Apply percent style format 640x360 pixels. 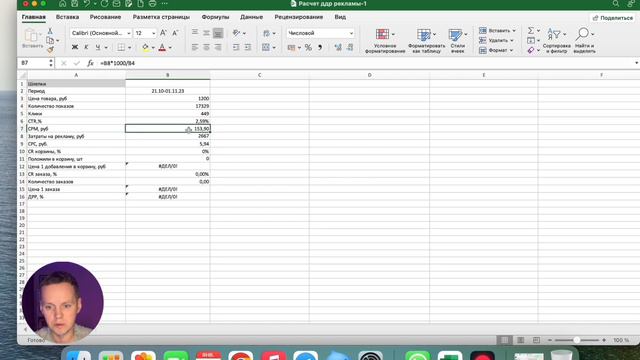308,48
